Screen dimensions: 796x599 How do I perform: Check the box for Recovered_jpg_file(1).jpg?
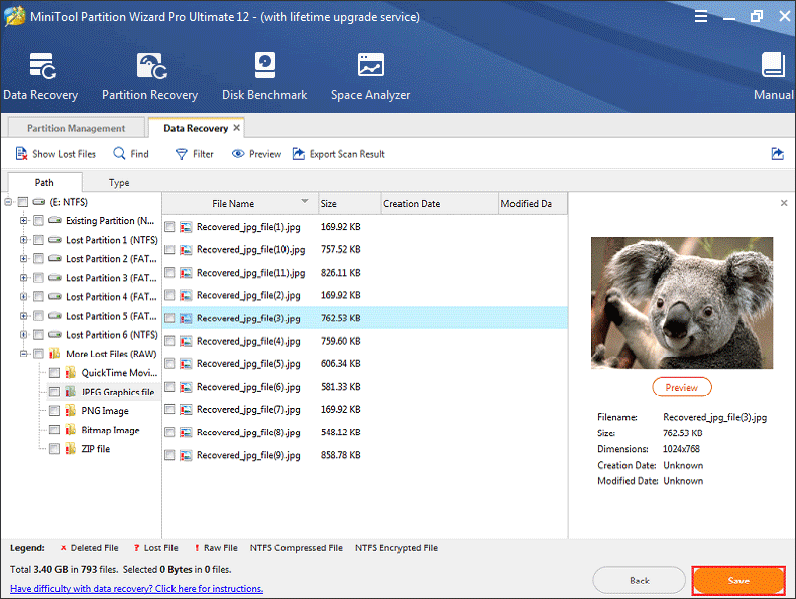click(170, 227)
